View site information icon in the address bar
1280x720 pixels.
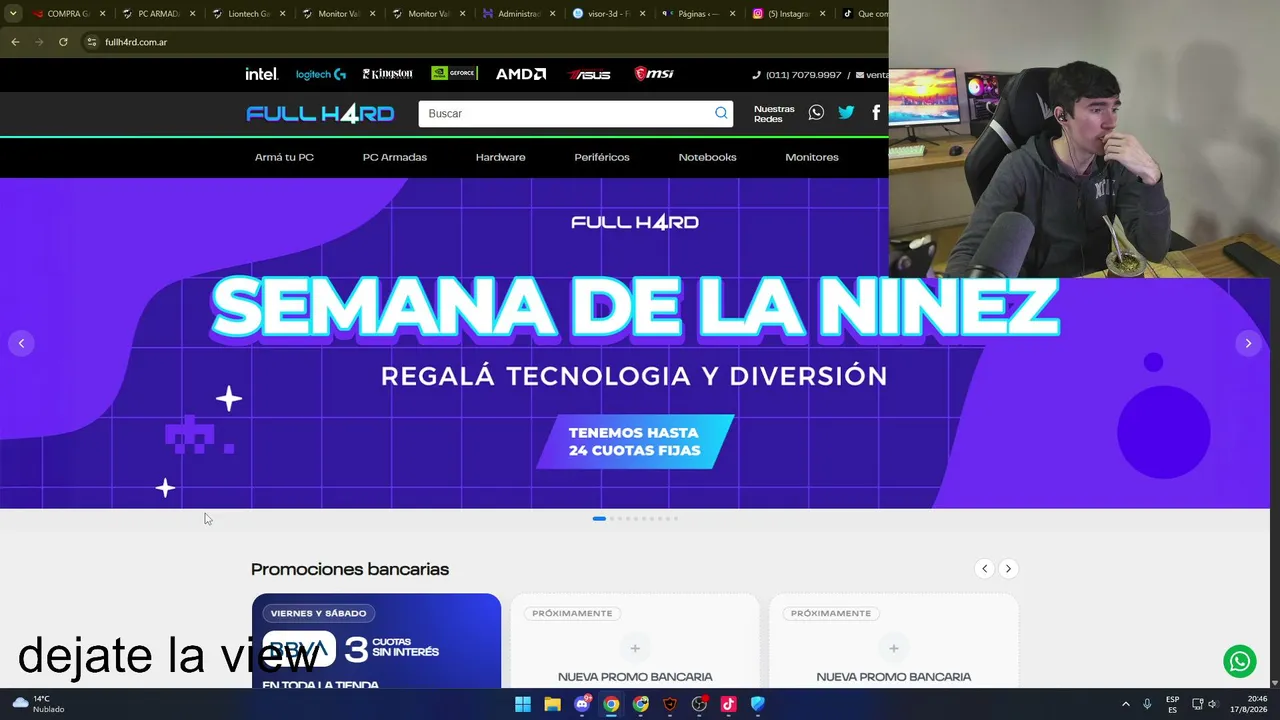[91, 42]
